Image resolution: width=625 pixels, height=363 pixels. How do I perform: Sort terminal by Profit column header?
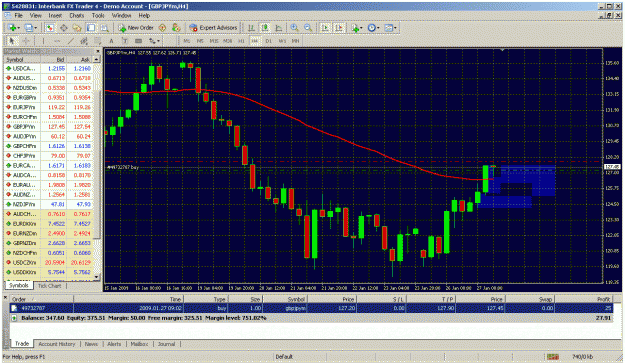584,299
